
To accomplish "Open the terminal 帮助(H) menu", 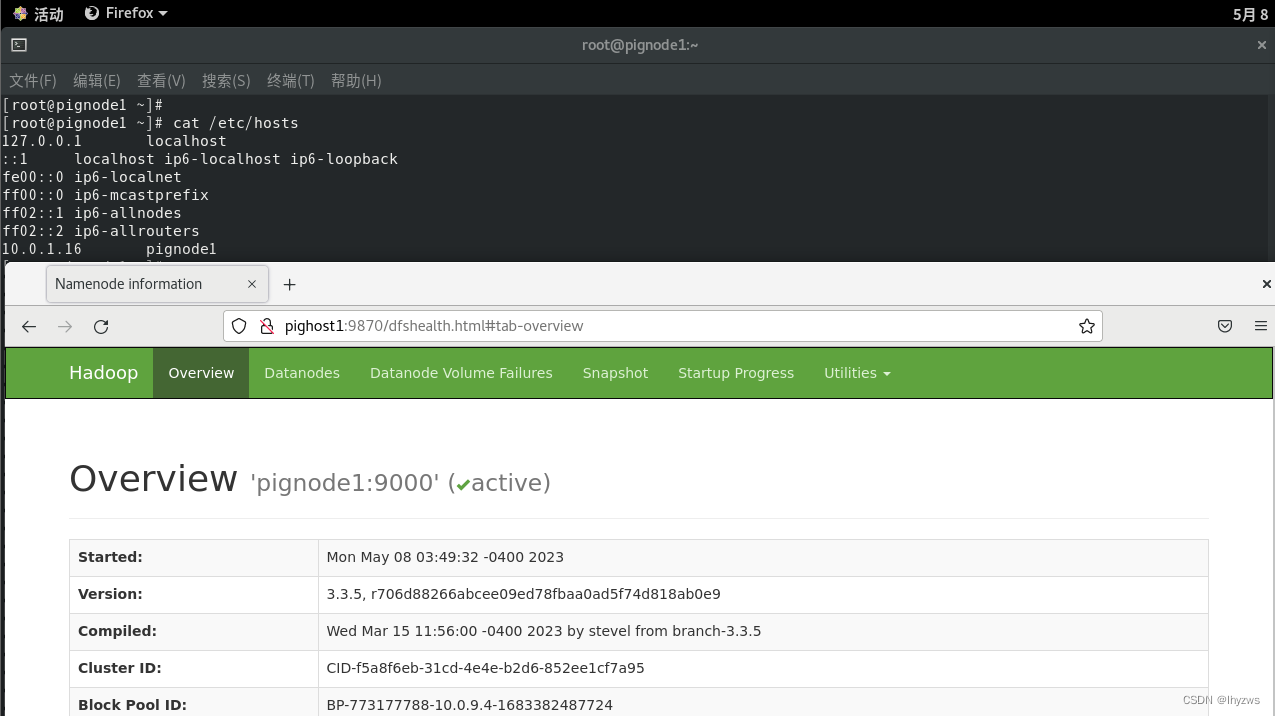I will [x=356, y=81].
